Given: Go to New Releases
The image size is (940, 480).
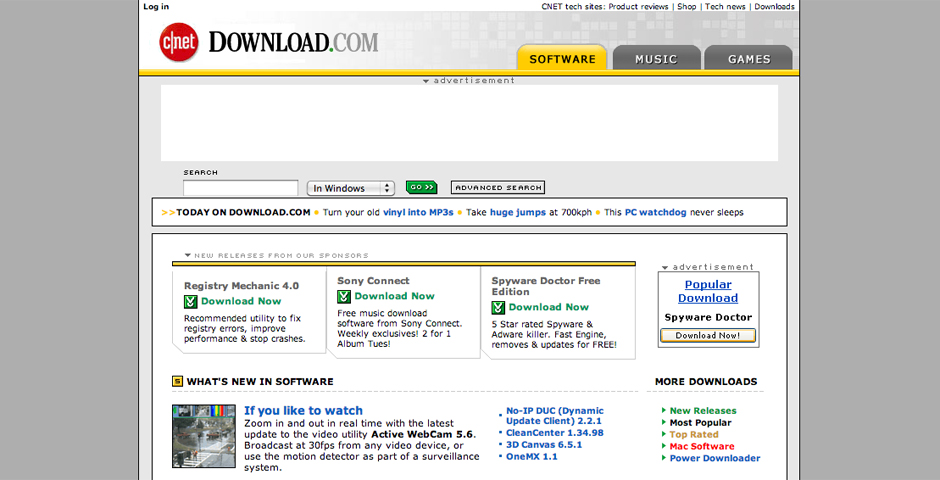Looking at the screenshot, I should pyautogui.click(x=703, y=410).
